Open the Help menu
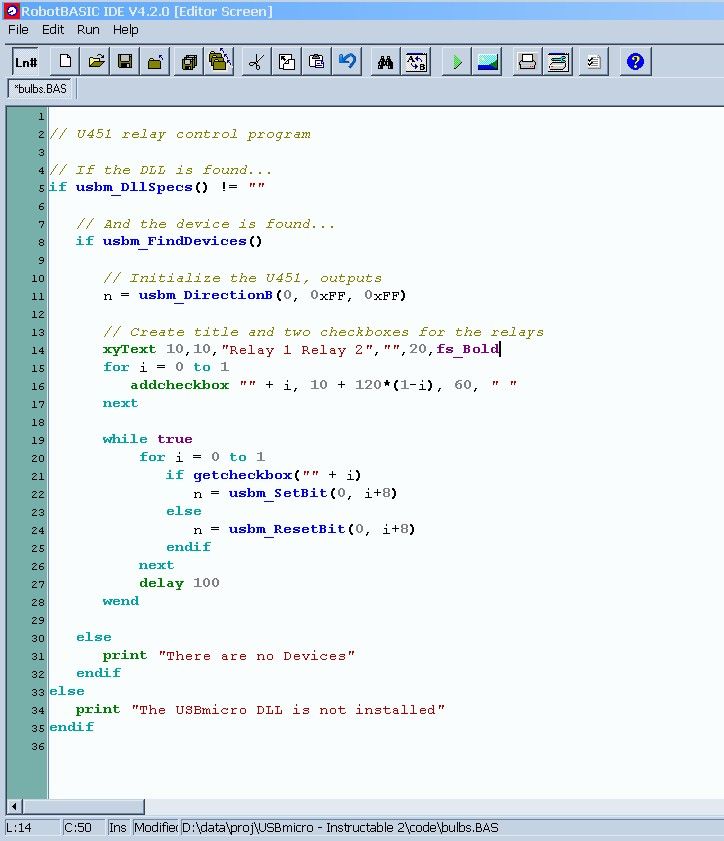Viewport: 724px width, 841px height. pyautogui.click(x=125, y=29)
